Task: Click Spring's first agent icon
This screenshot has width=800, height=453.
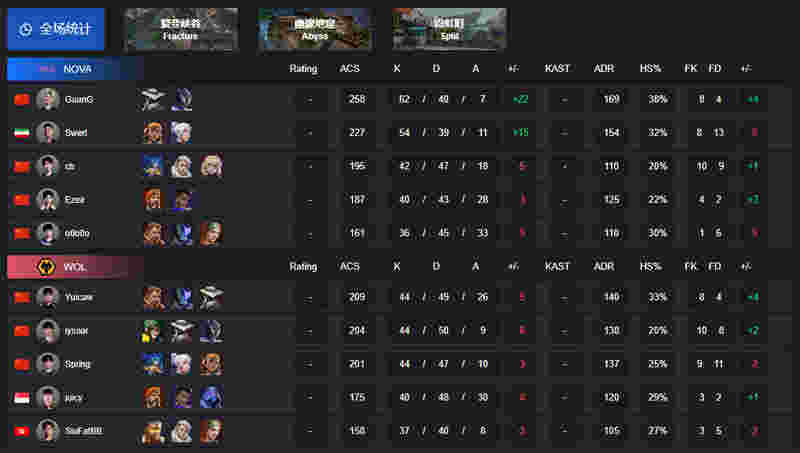Action: 153,364
